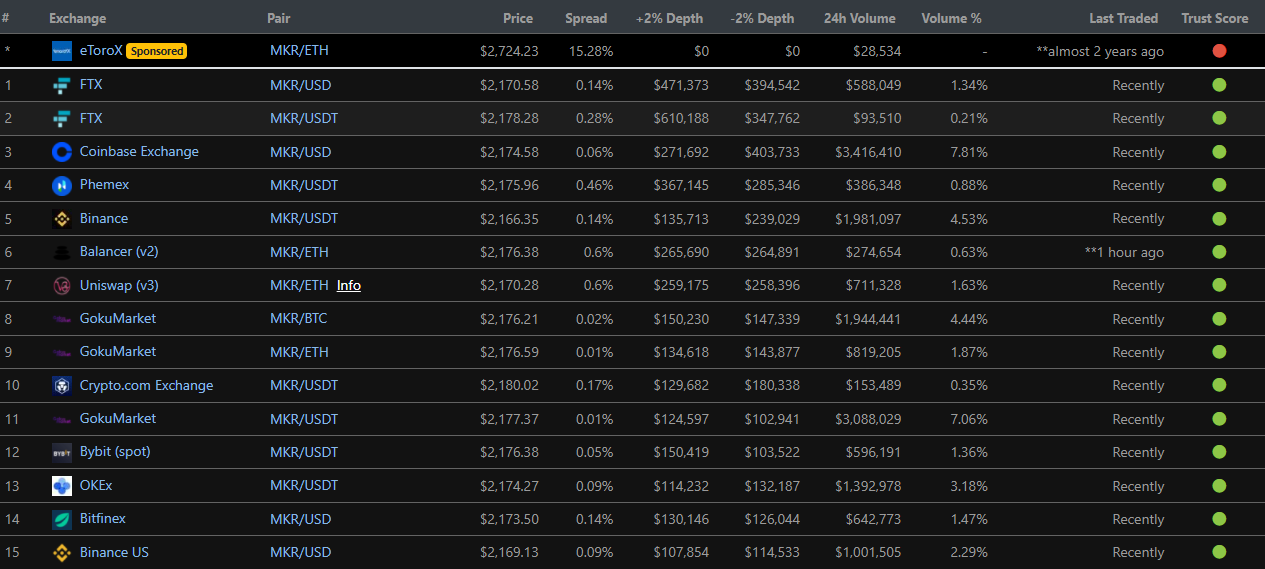The image size is (1265, 569).
Task: Open the Phemex exchange link
Action: point(104,185)
